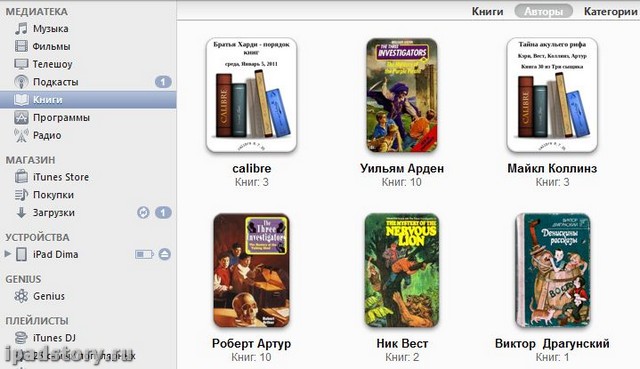The height and width of the screenshot is (369, 640).
Task: Select the iPad Dima device label
Action: pos(56,254)
